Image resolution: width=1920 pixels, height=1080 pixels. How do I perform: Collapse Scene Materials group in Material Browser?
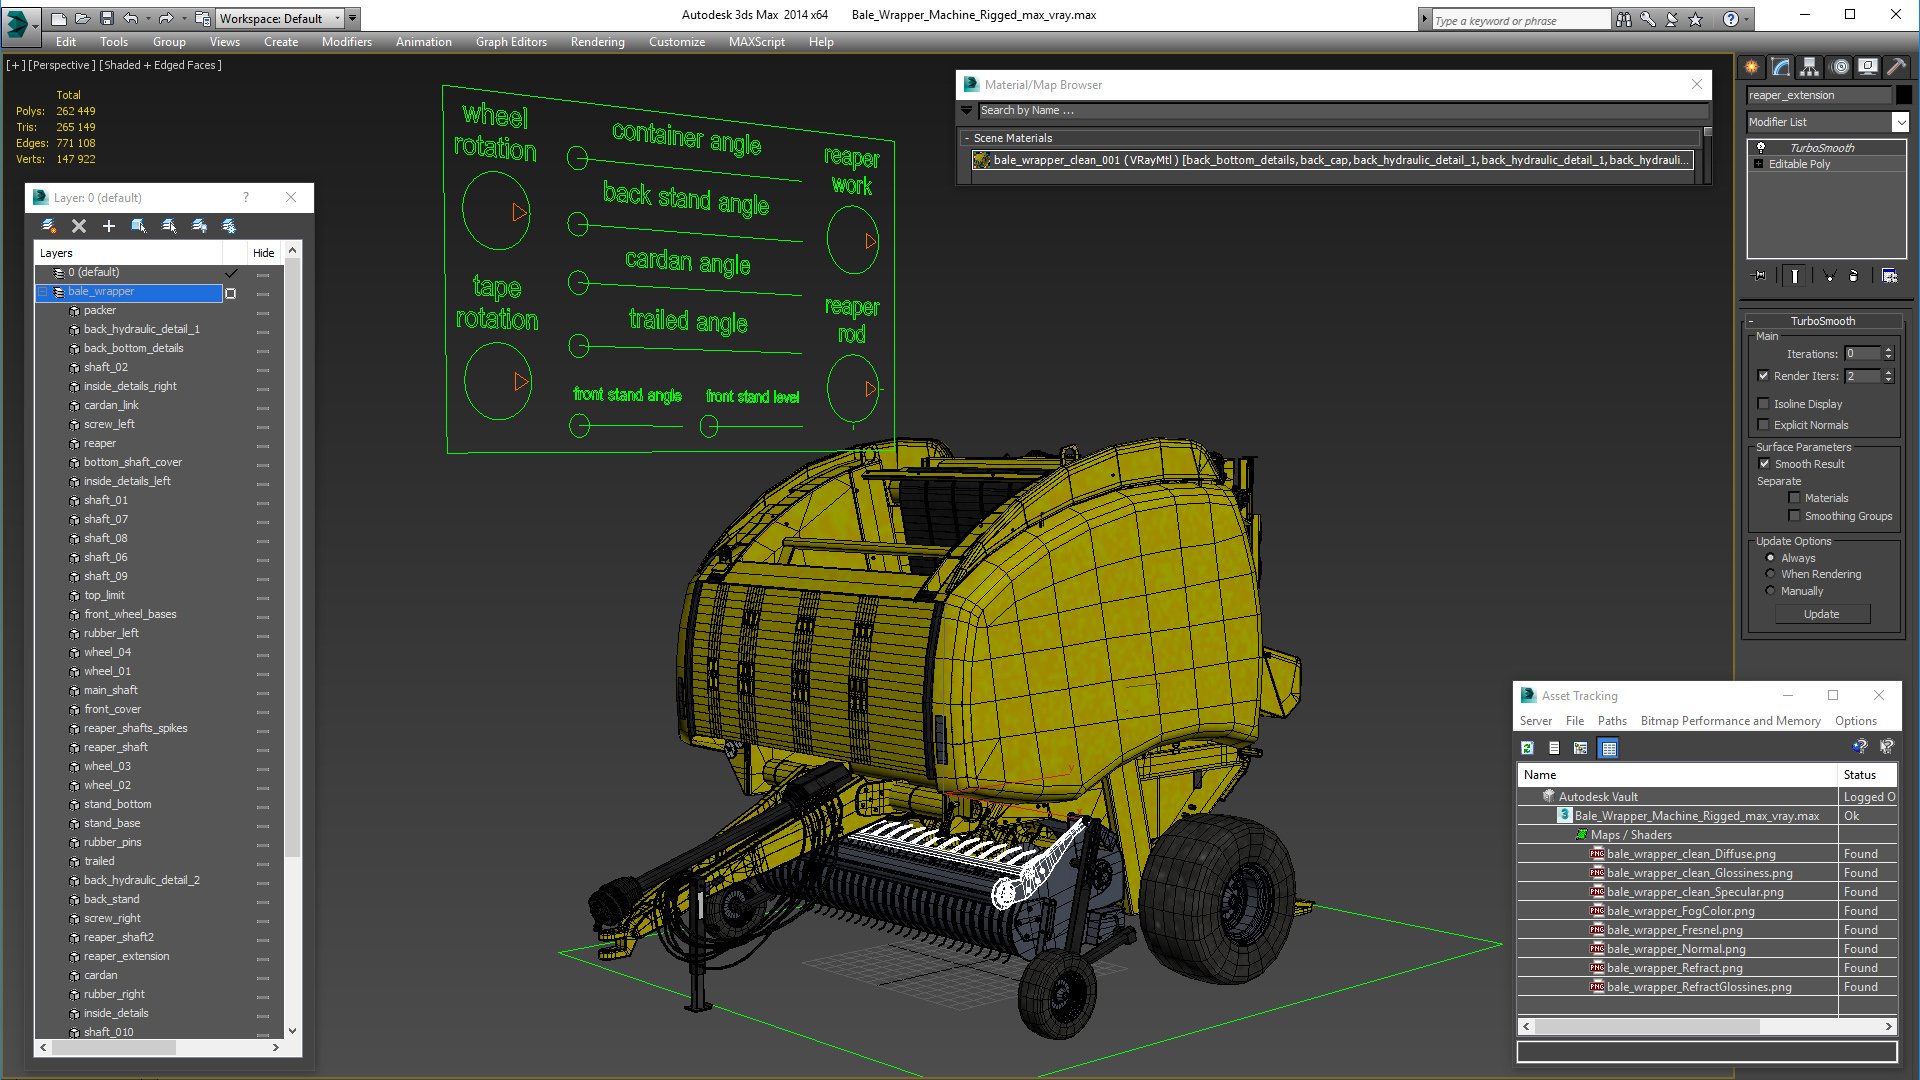967,138
